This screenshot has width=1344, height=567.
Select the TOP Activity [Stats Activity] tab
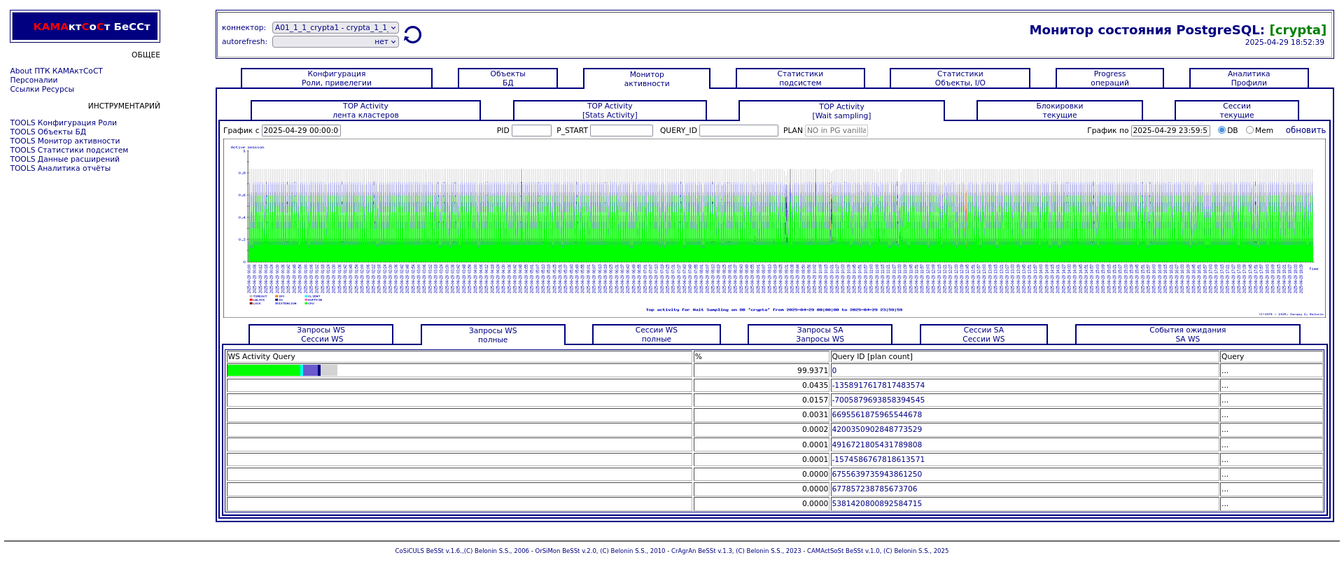pos(609,110)
